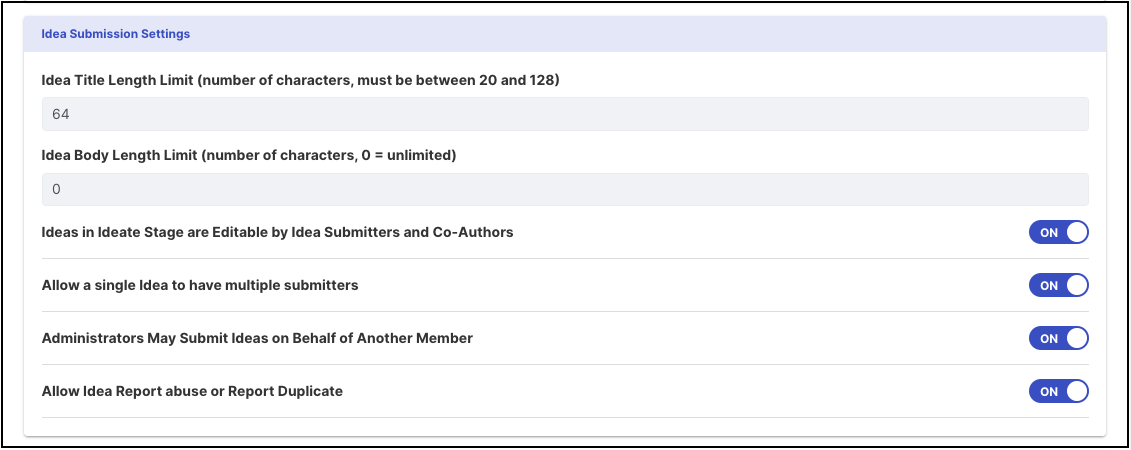
Task: Click the white knob on Ideate Stage toggle
Action: coord(1076,232)
